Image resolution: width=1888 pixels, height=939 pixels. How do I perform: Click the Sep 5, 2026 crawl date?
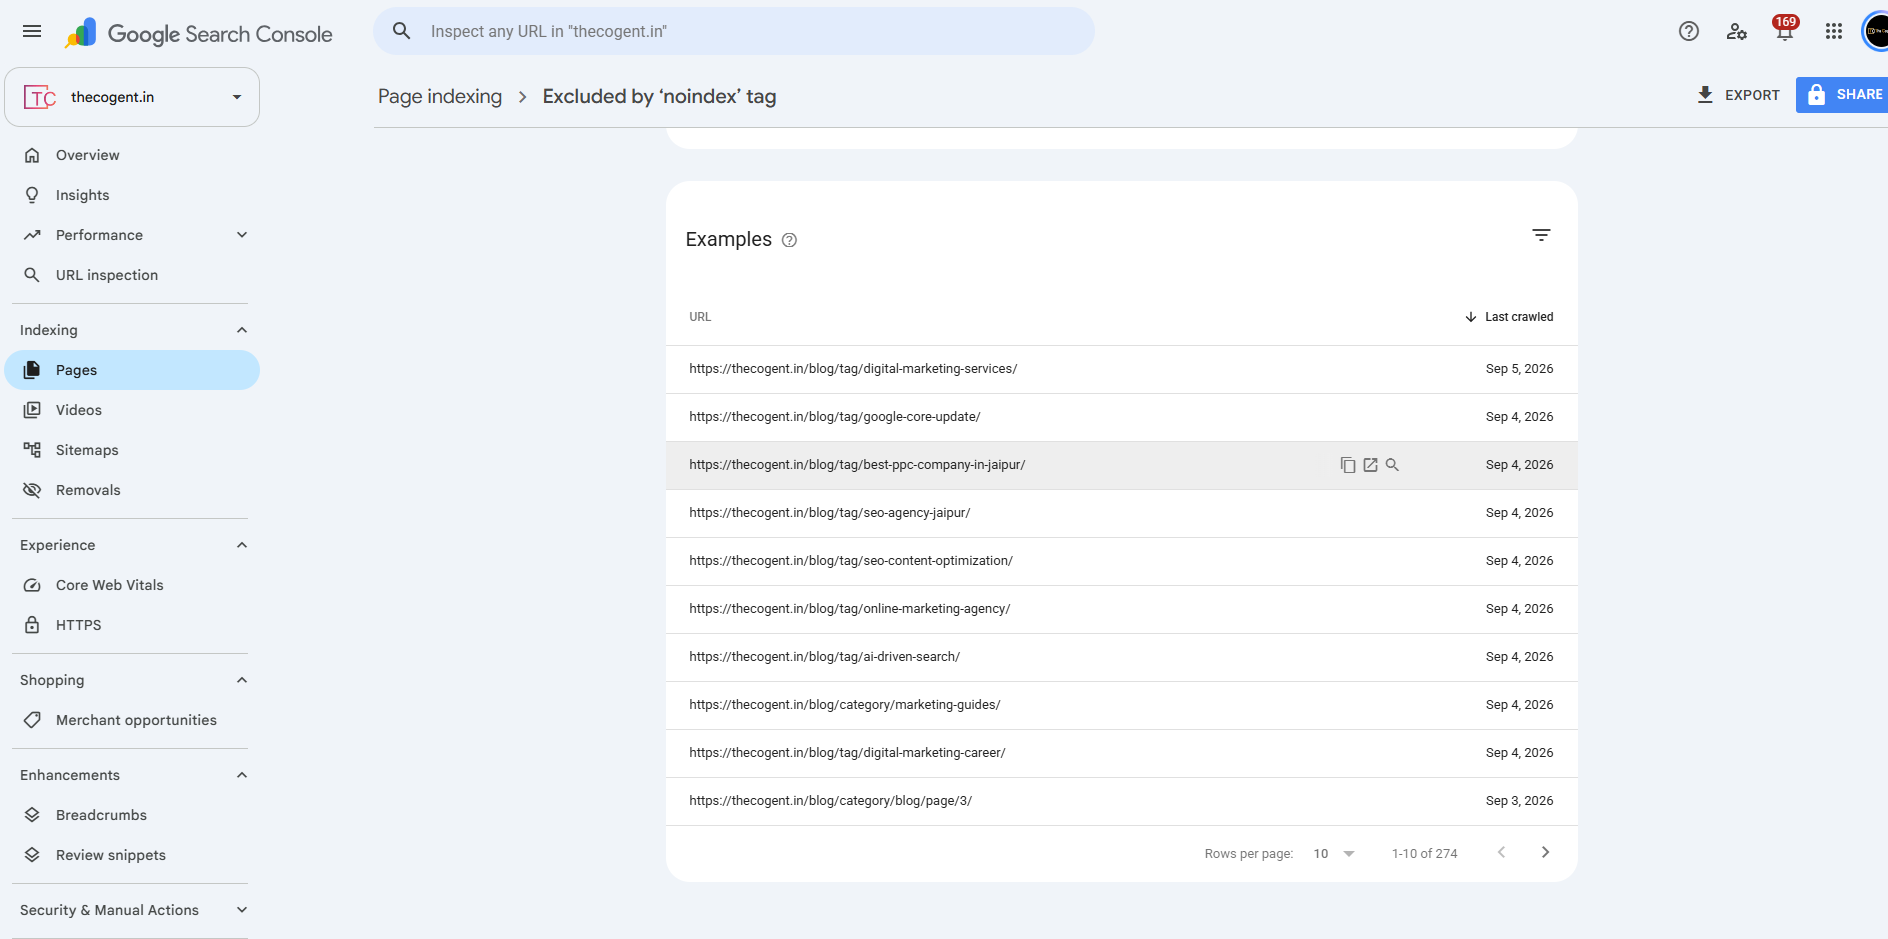click(x=1519, y=369)
